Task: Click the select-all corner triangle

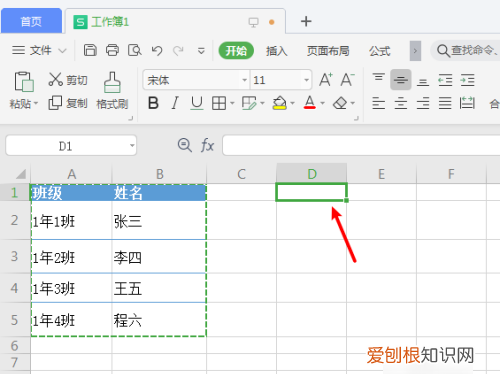Action: (x=20, y=174)
